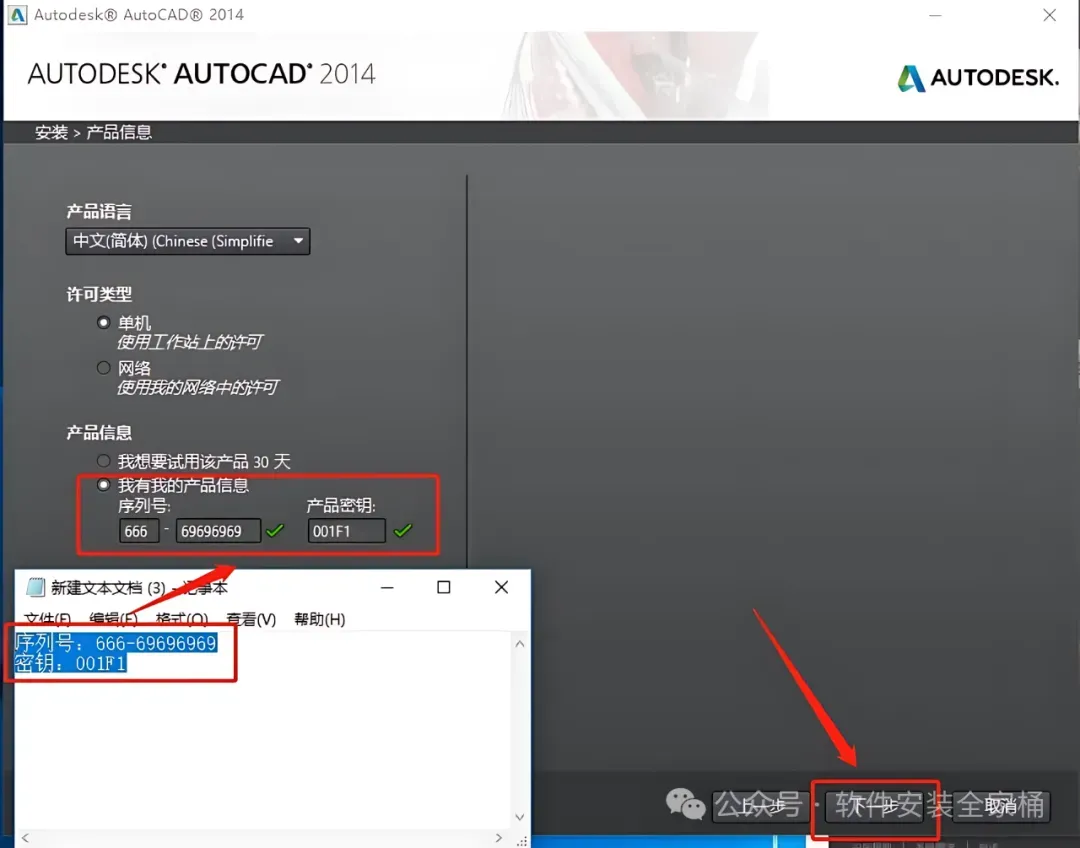Click the 上一步 Back button
Image resolution: width=1080 pixels, height=848 pixels.
[762, 806]
